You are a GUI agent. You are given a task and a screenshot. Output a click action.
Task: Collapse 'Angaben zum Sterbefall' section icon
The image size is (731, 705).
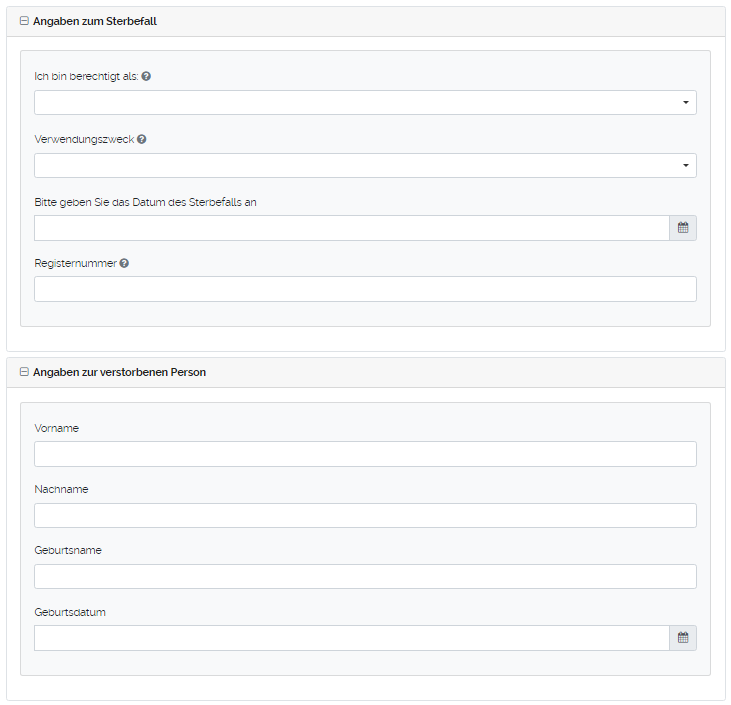[x=24, y=21]
